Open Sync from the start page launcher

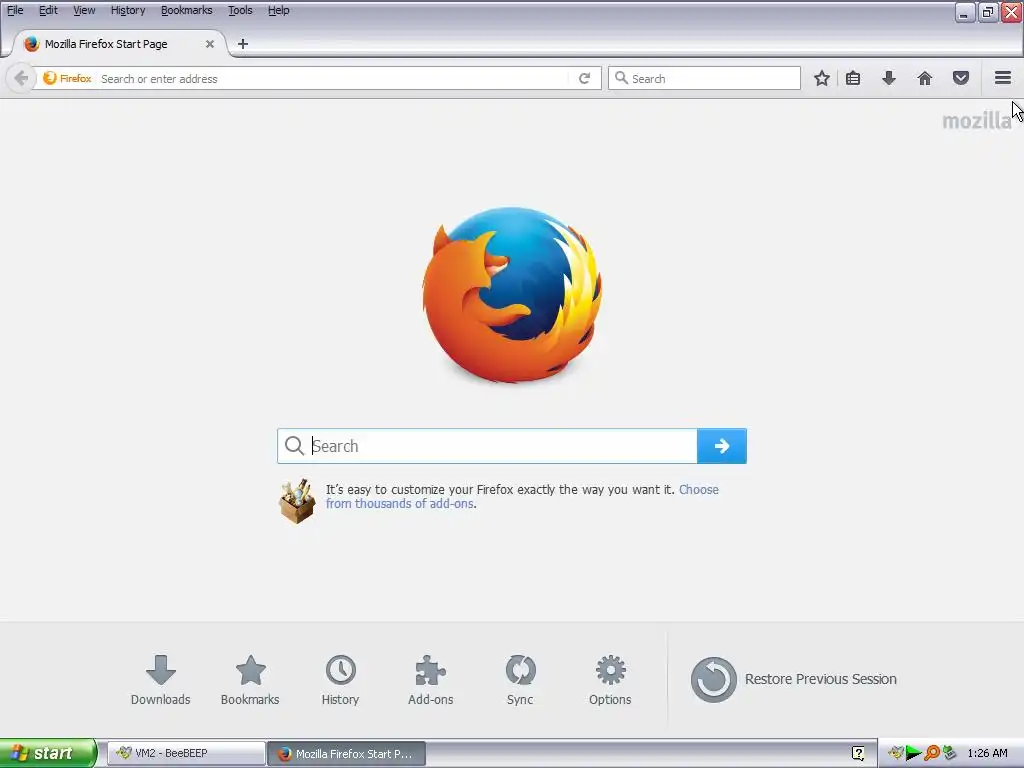[520, 680]
